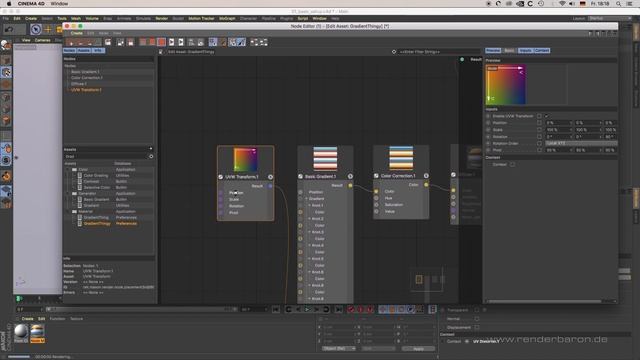Open the Create menu in Node Editor
The height and width of the screenshot is (360, 640).
point(77,33)
